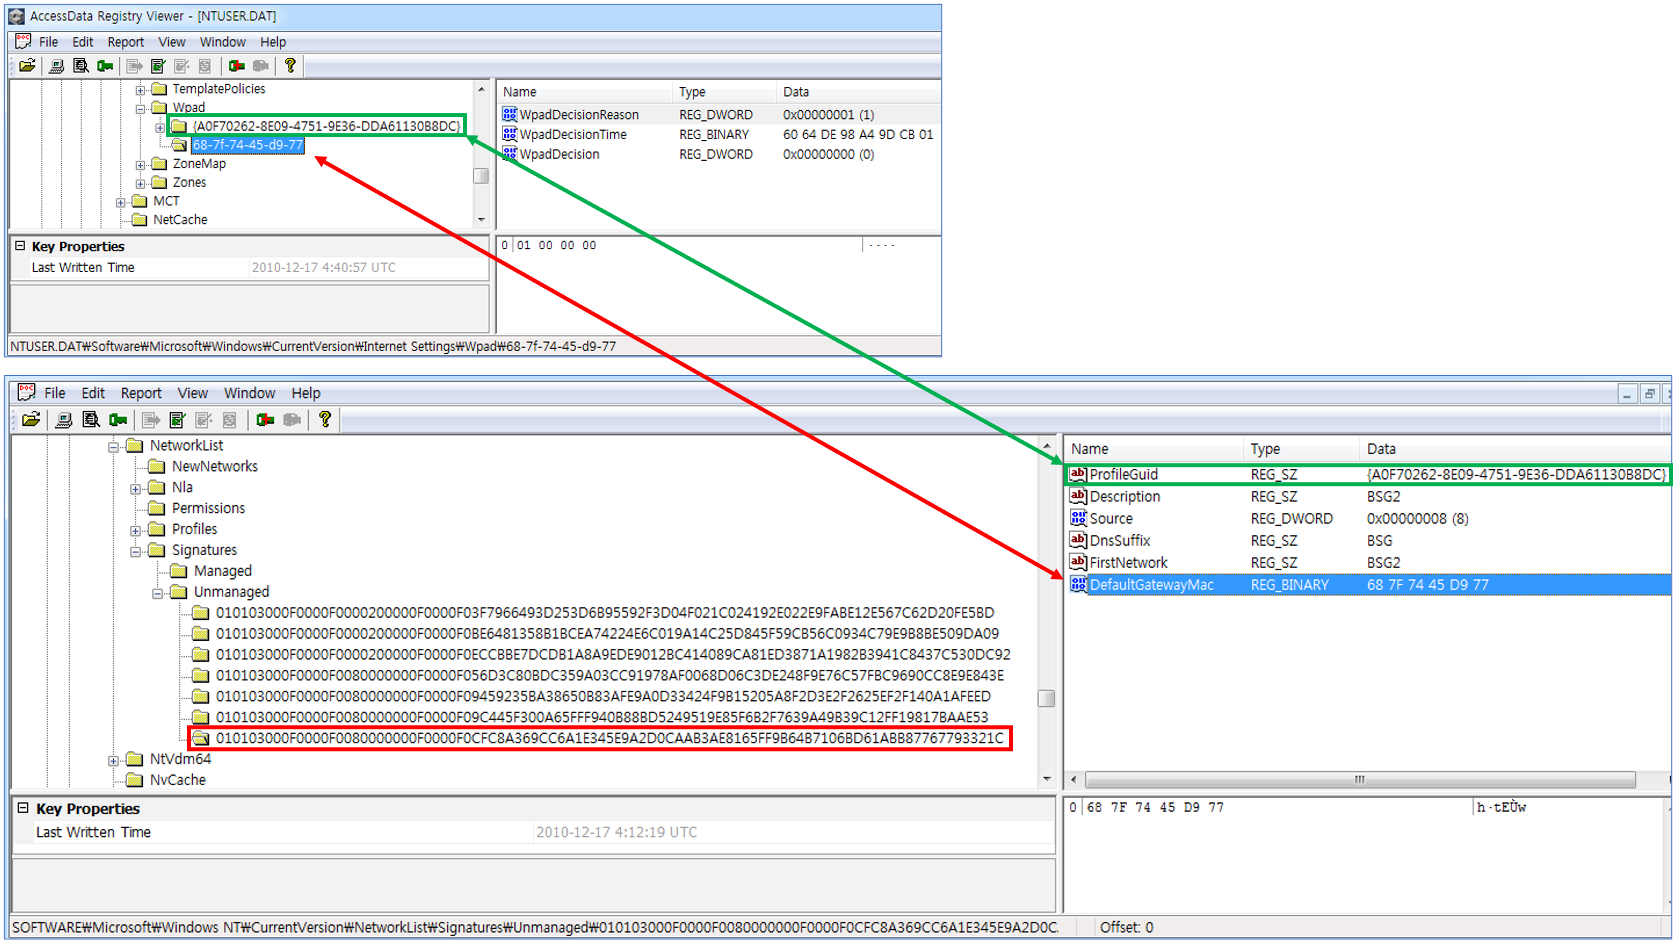This screenshot has height=944, width=1676.
Task: Click the ProfileGuid string value icon
Action: point(1078,474)
